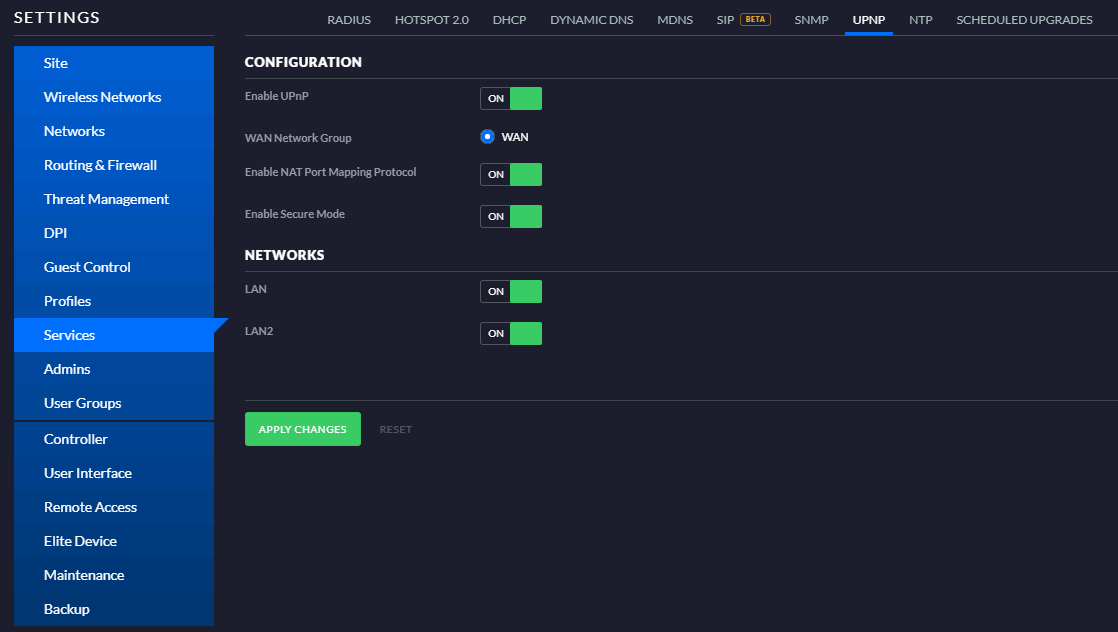Open the Scheduled Upgrades tab

[x=1024, y=20]
